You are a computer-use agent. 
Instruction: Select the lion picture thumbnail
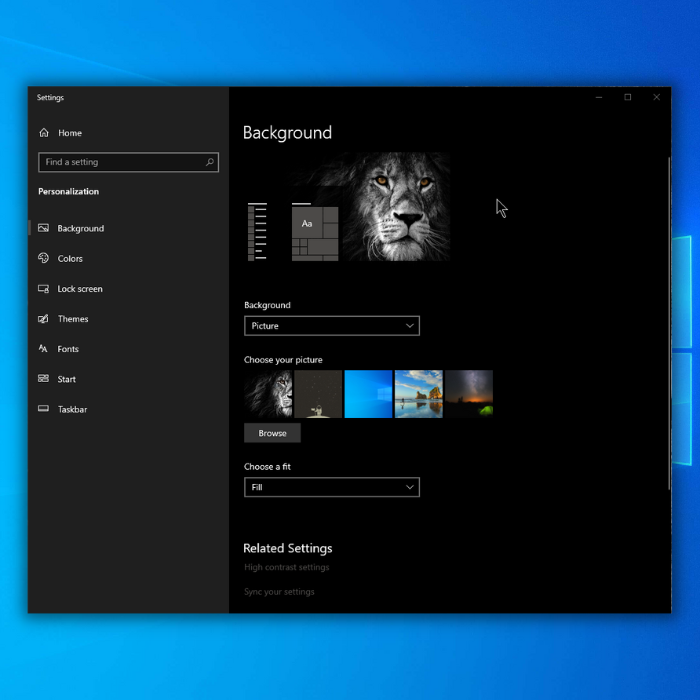[268, 393]
